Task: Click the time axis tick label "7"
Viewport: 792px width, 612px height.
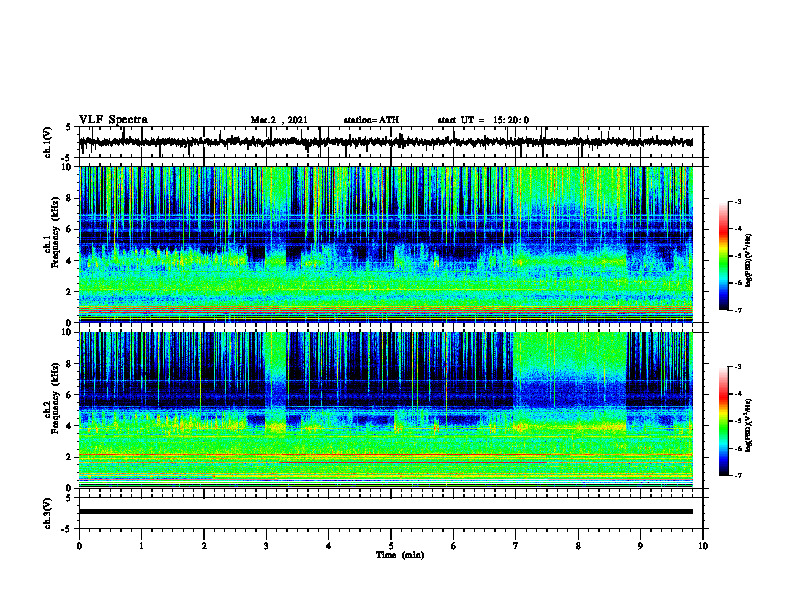Action: click(x=516, y=546)
